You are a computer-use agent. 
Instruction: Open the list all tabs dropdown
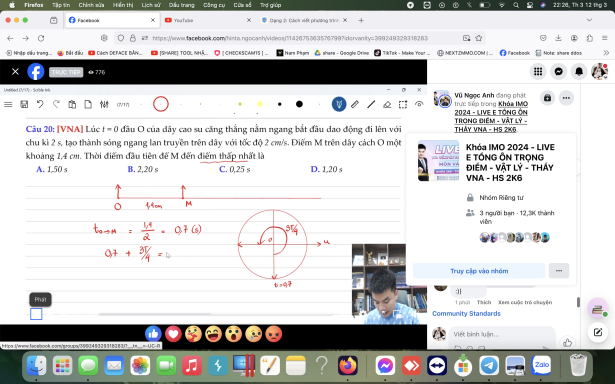click(x=589, y=20)
